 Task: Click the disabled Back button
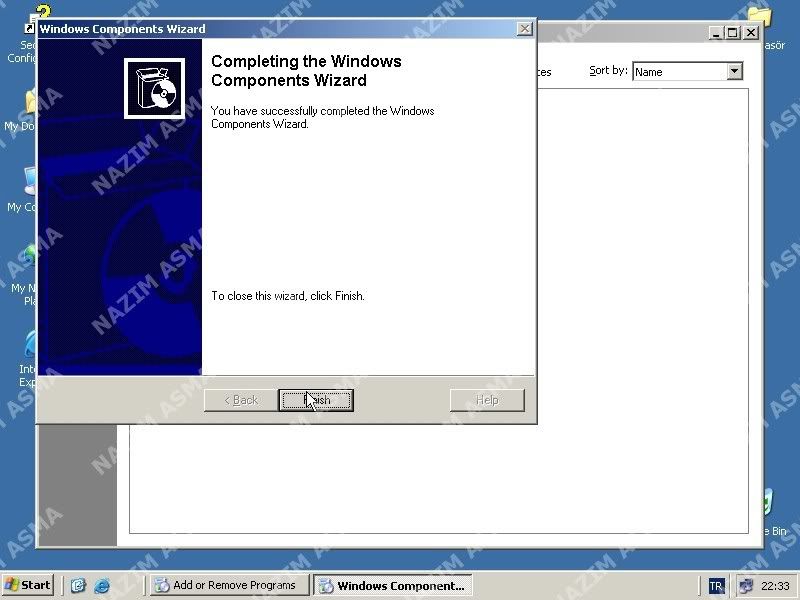point(241,400)
